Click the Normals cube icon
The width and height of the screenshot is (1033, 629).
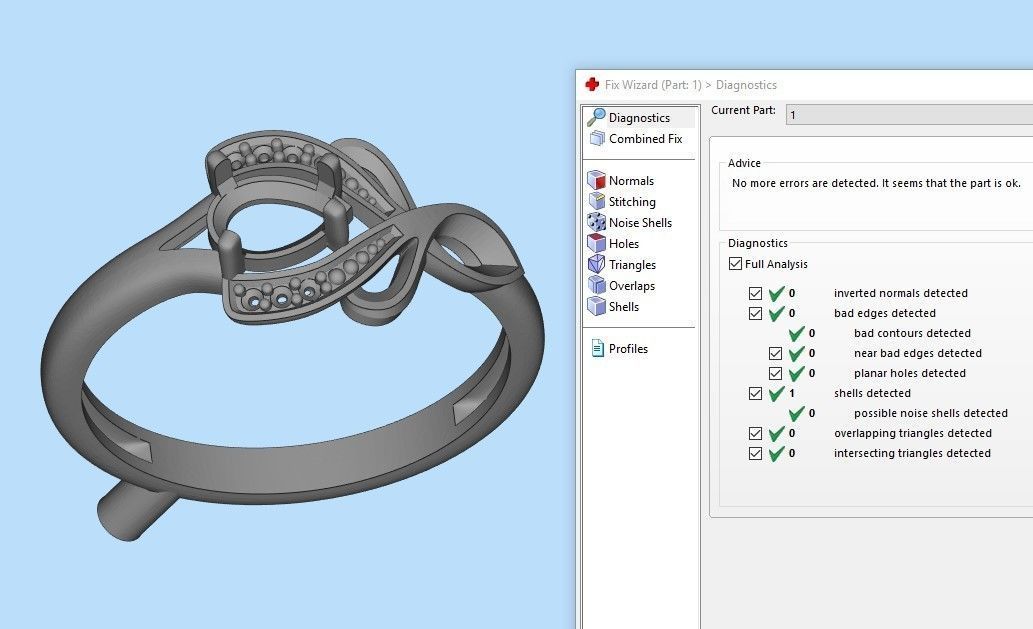596,180
